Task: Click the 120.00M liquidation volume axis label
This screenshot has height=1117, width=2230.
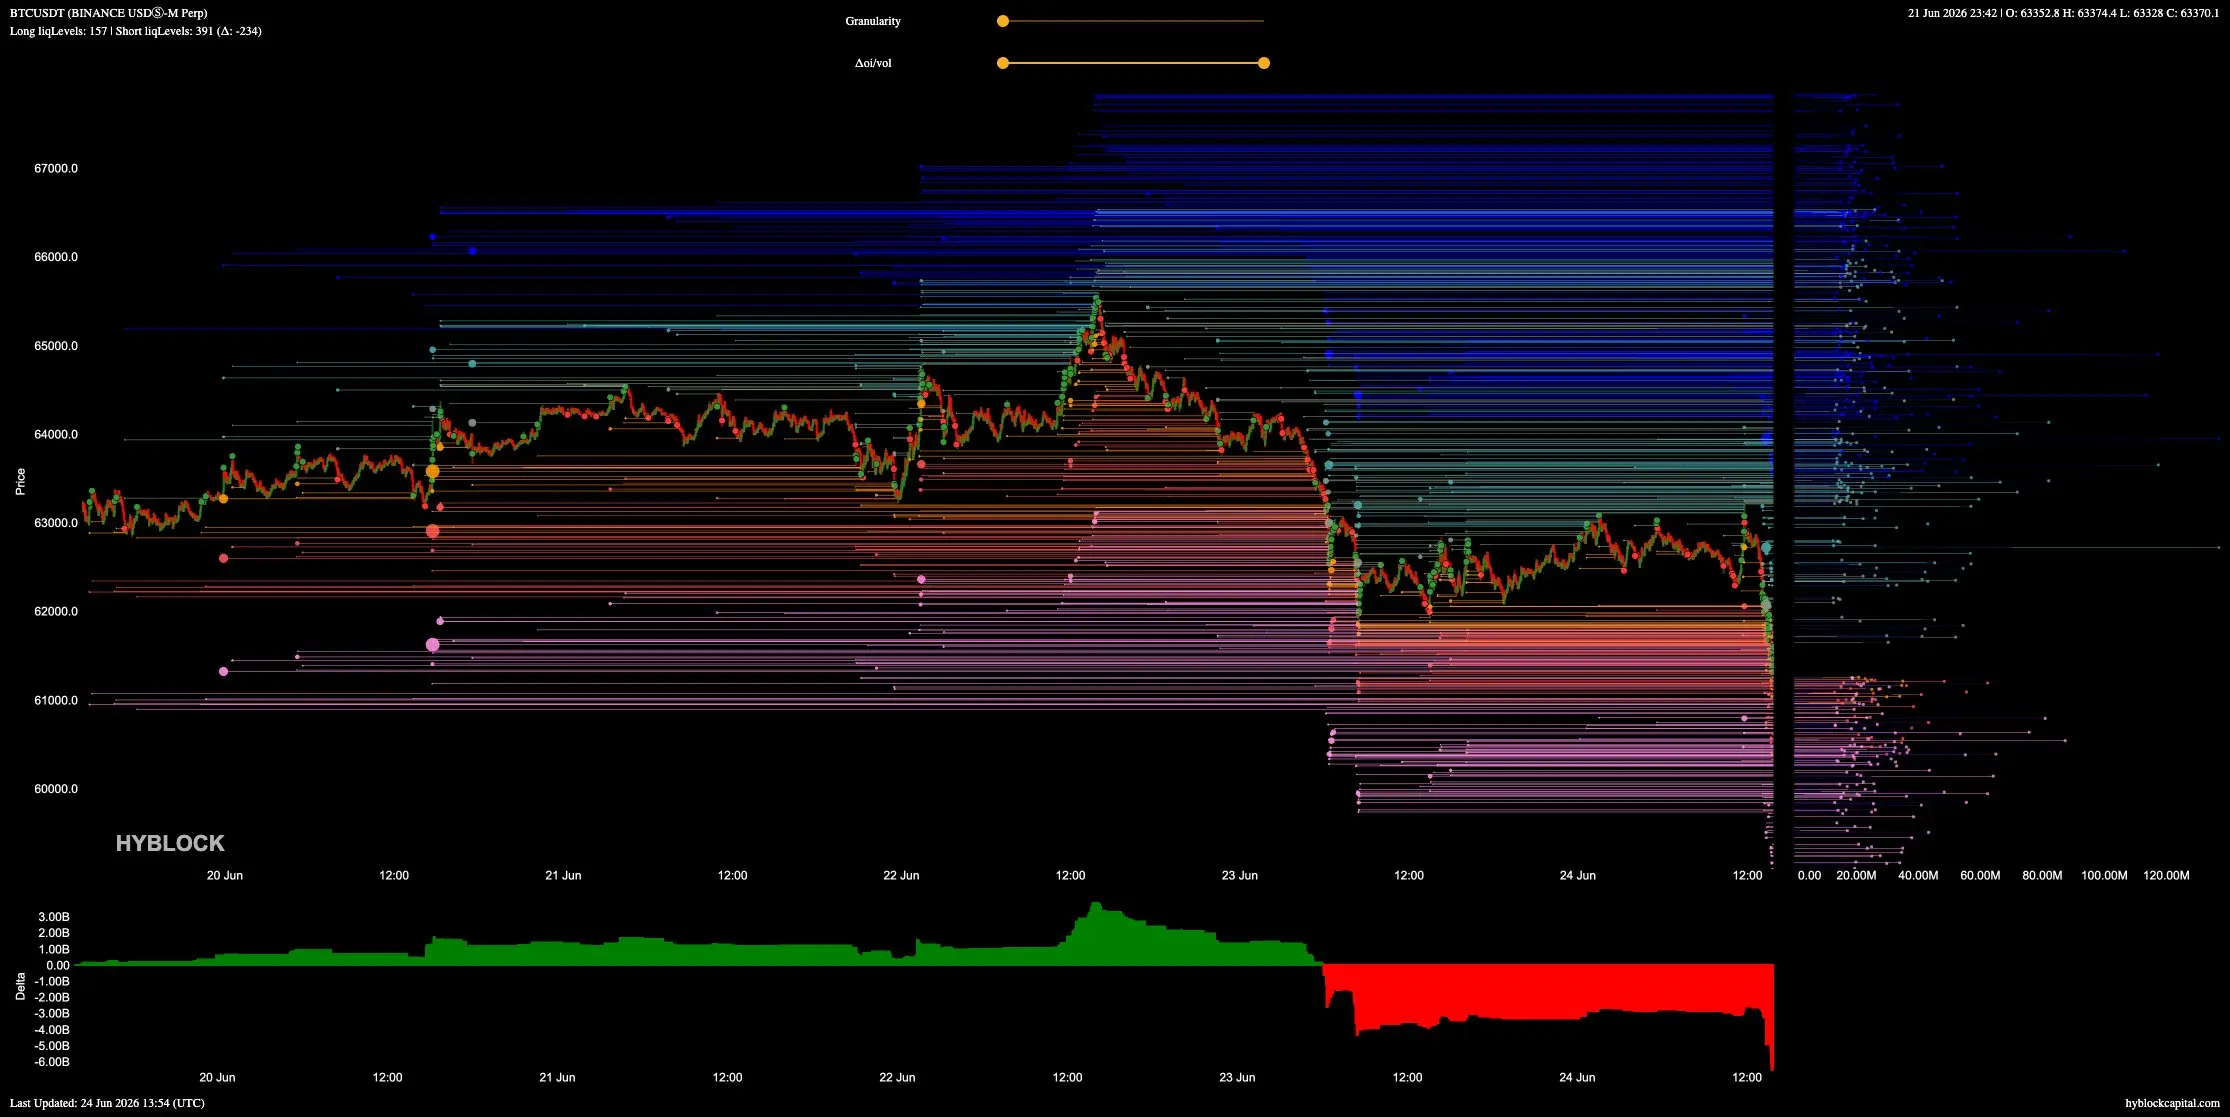Action: (x=2166, y=875)
